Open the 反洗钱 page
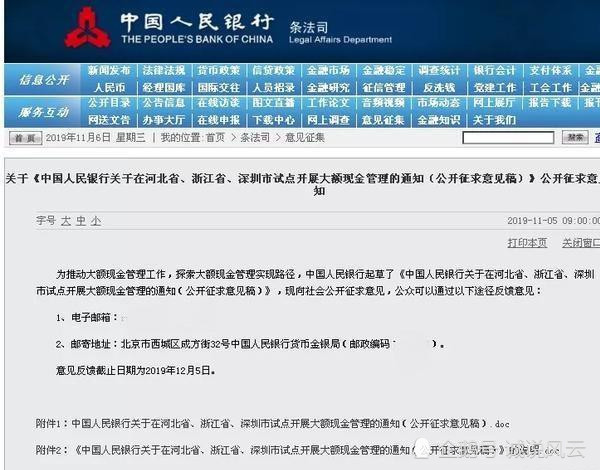The height and width of the screenshot is (470, 600). tap(439, 88)
